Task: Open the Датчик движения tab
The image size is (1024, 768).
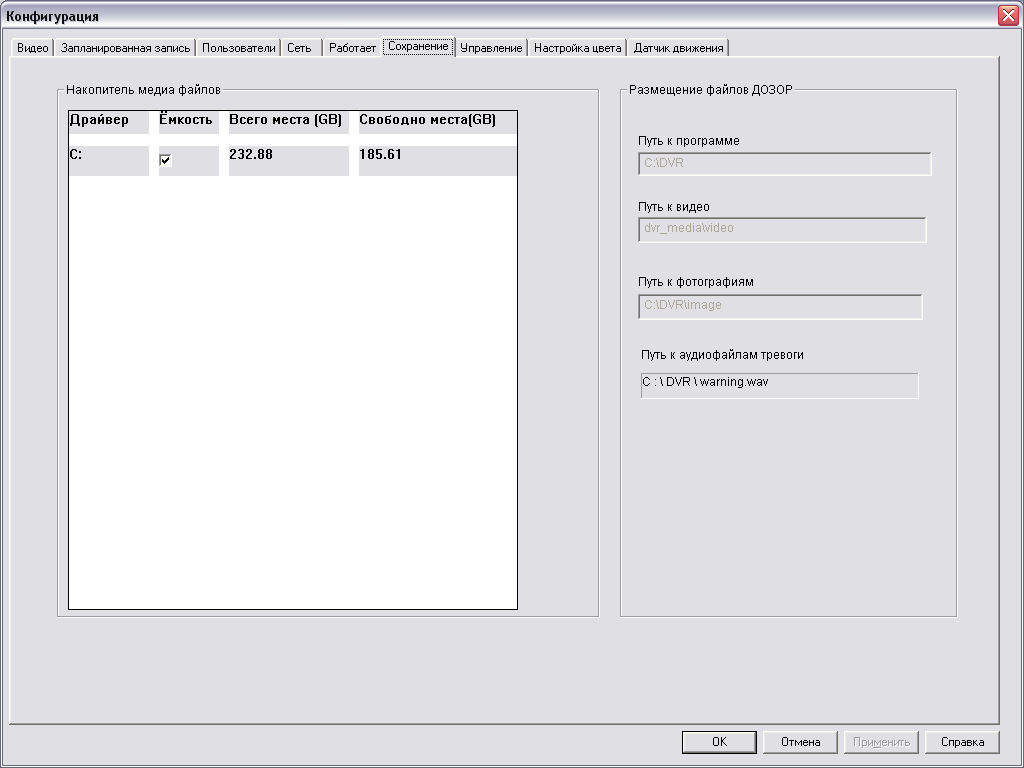Action: pyautogui.click(x=679, y=48)
